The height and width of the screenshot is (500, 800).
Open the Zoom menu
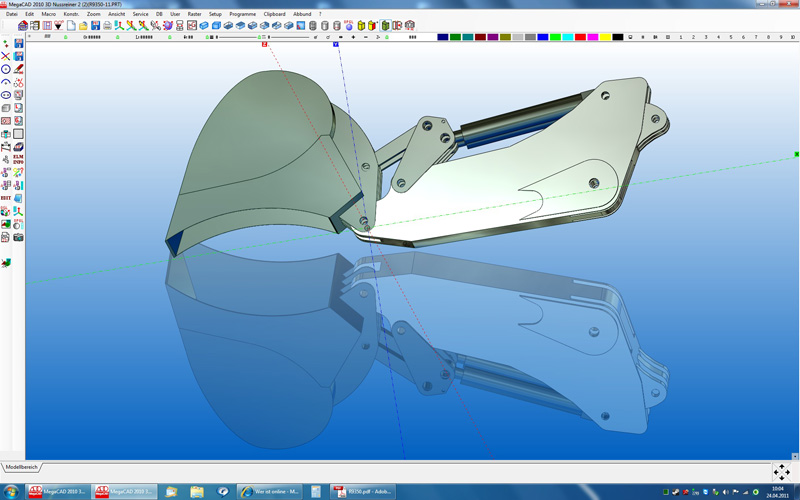pyautogui.click(x=93, y=14)
